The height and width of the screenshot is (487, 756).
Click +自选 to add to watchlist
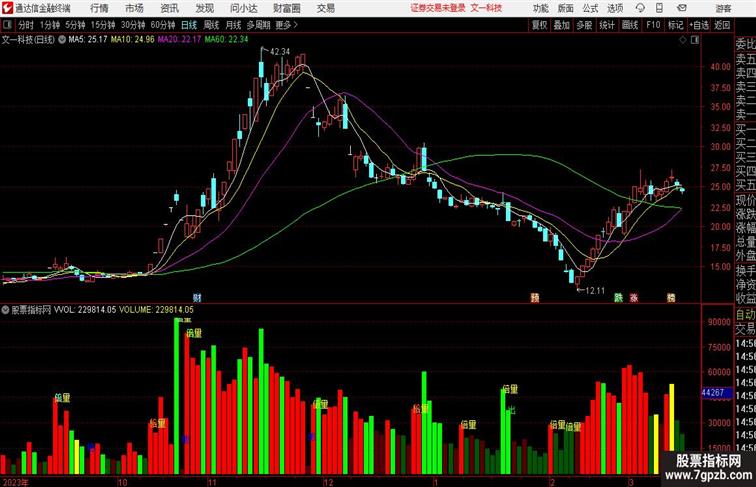click(699, 25)
